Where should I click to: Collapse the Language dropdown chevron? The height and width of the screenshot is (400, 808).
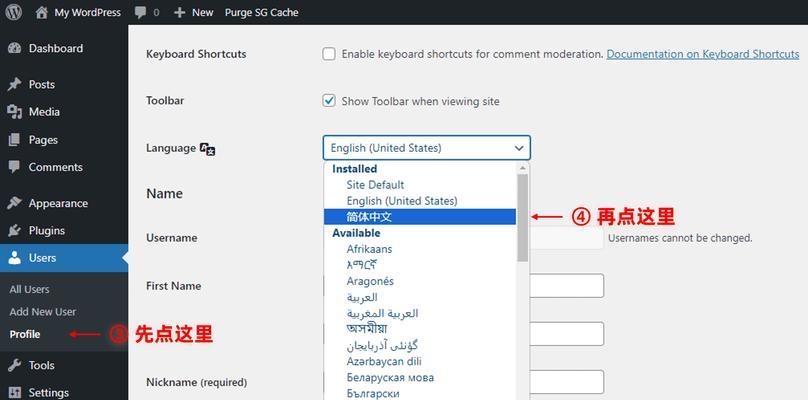[x=519, y=148]
